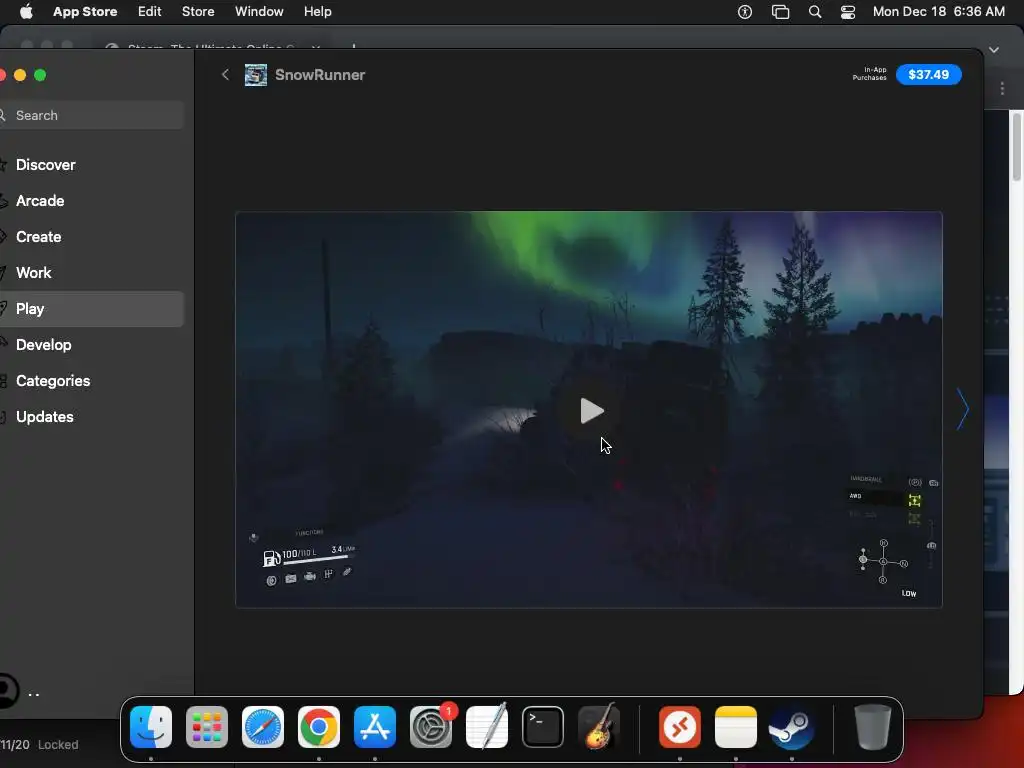
Task: Open the Store menu
Action: point(198,11)
